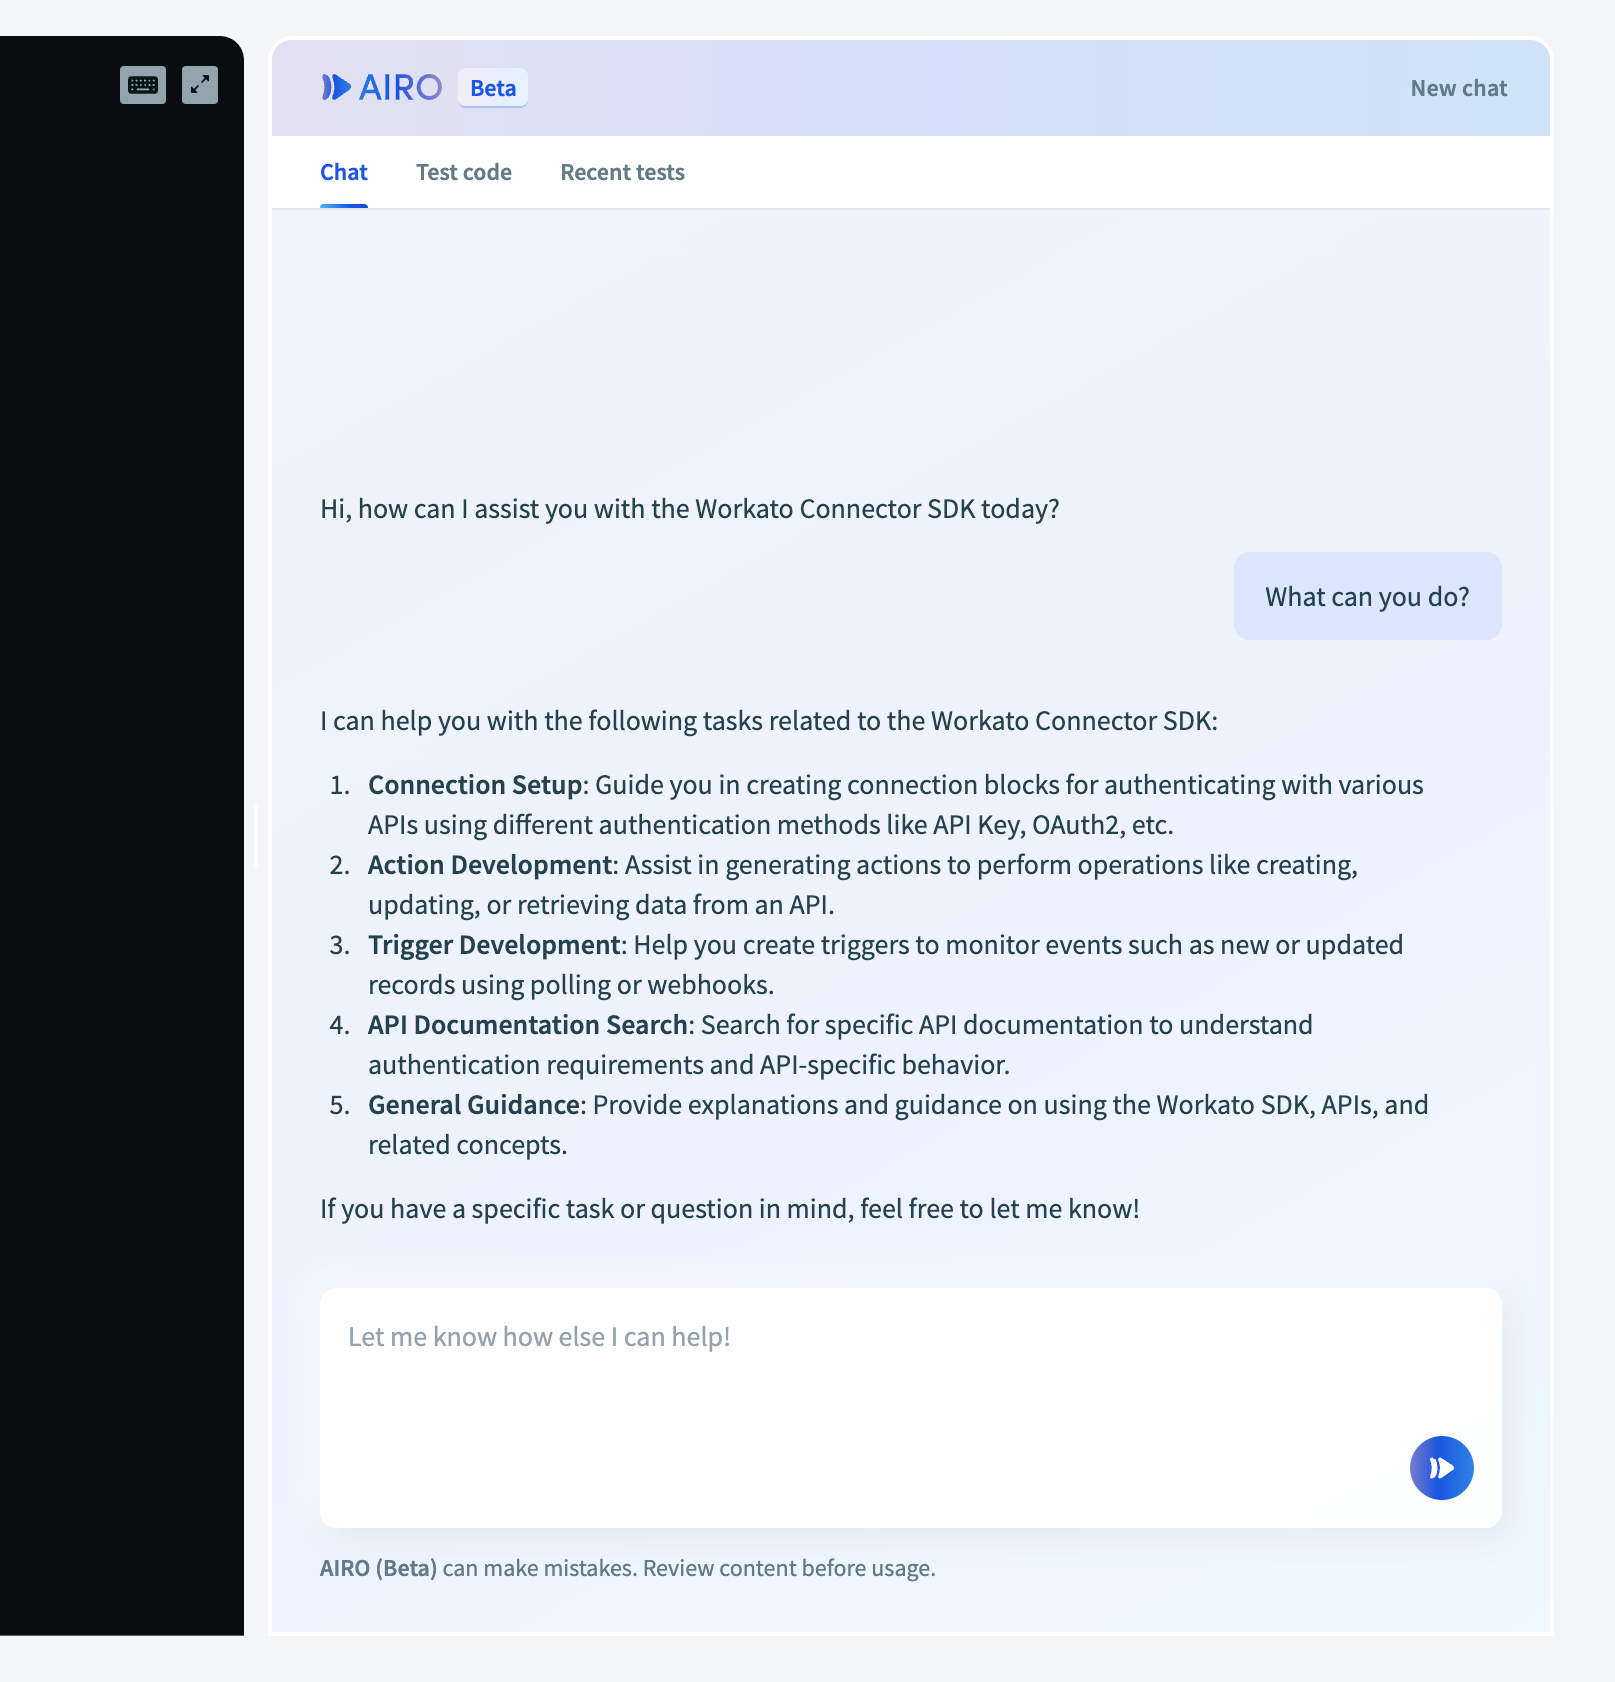Expand the editor with the fullscreen arrows icon

coord(200,85)
